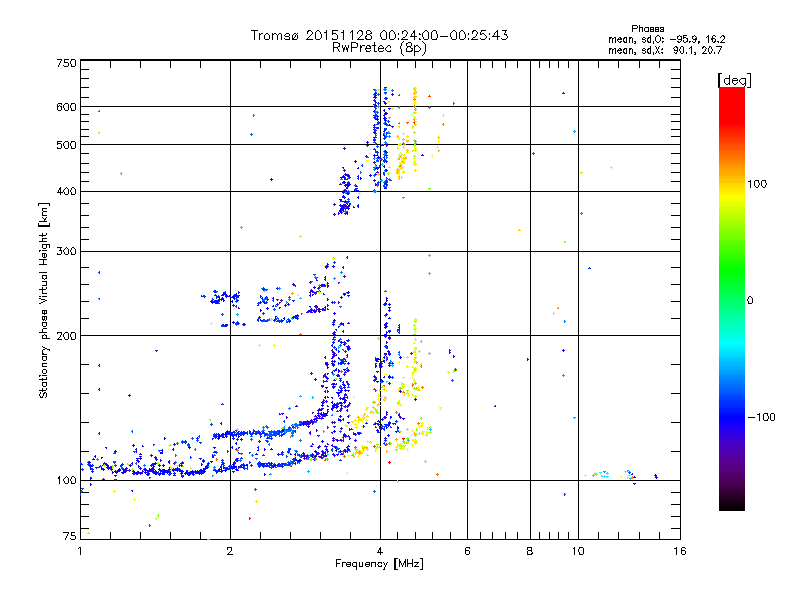Click the 'Phases' header label
This screenshot has height=600, width=800.
(647, 29)
